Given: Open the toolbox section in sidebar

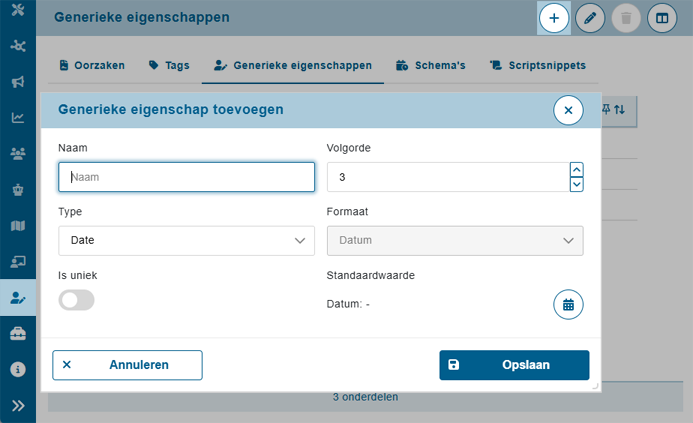Looking at the screenshot, I should pos(18,333).
